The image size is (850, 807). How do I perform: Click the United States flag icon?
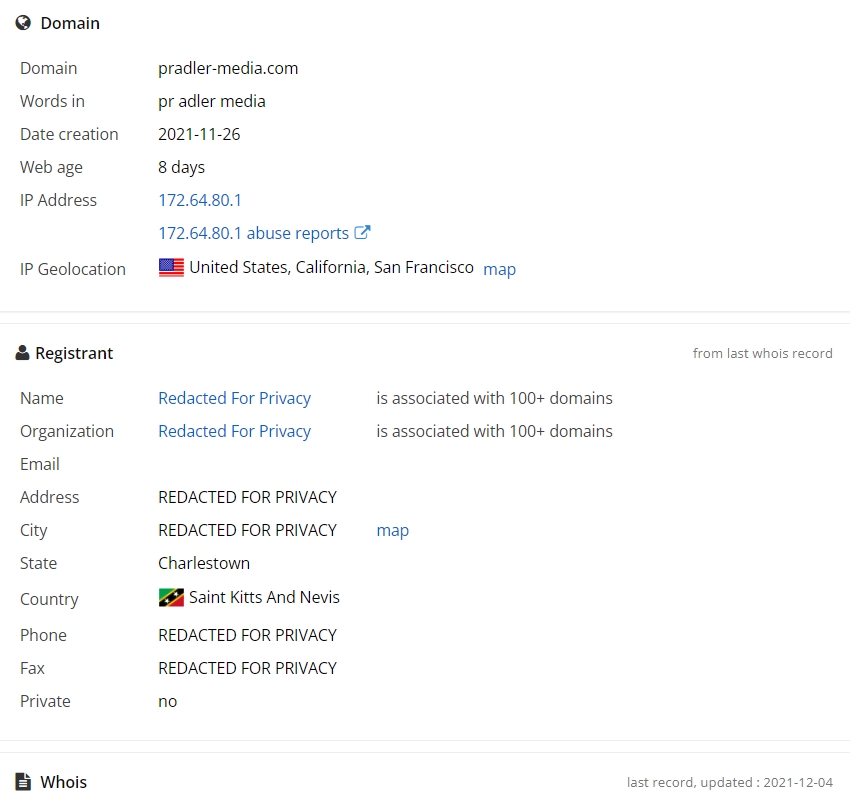coord(171,268)
